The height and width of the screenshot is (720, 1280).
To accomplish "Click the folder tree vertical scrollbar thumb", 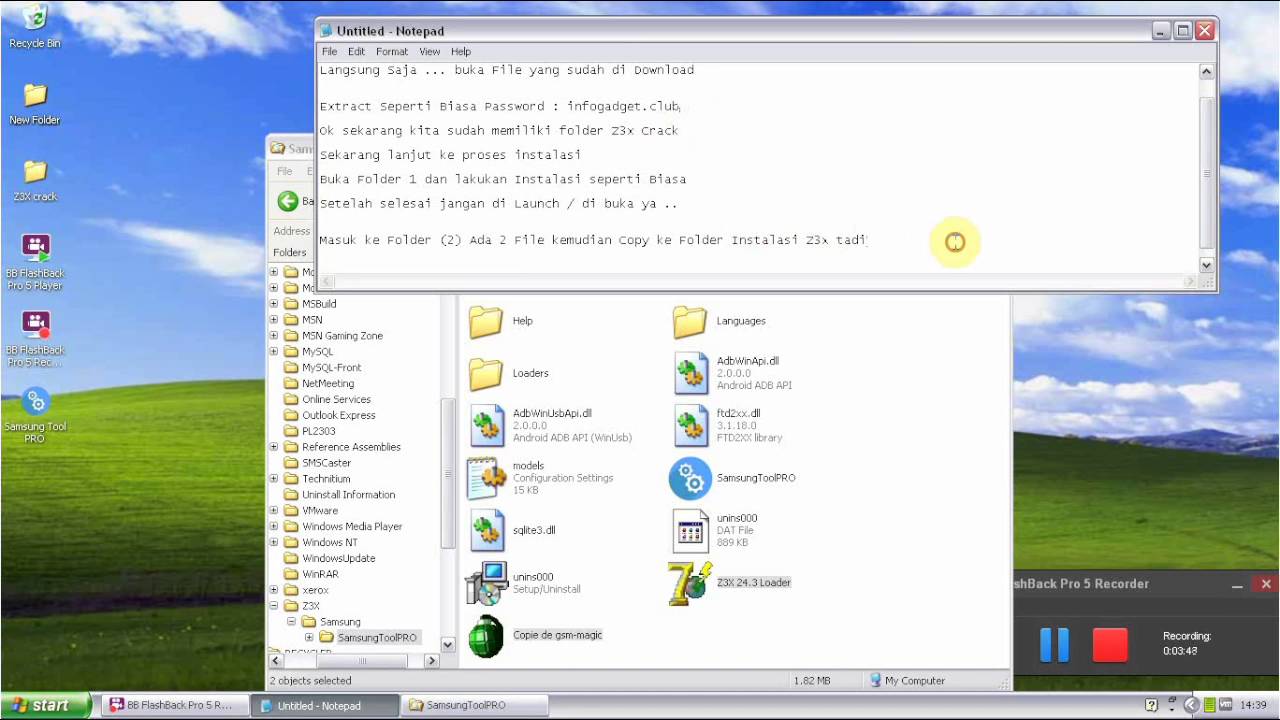I will click(x=448, y=475).
